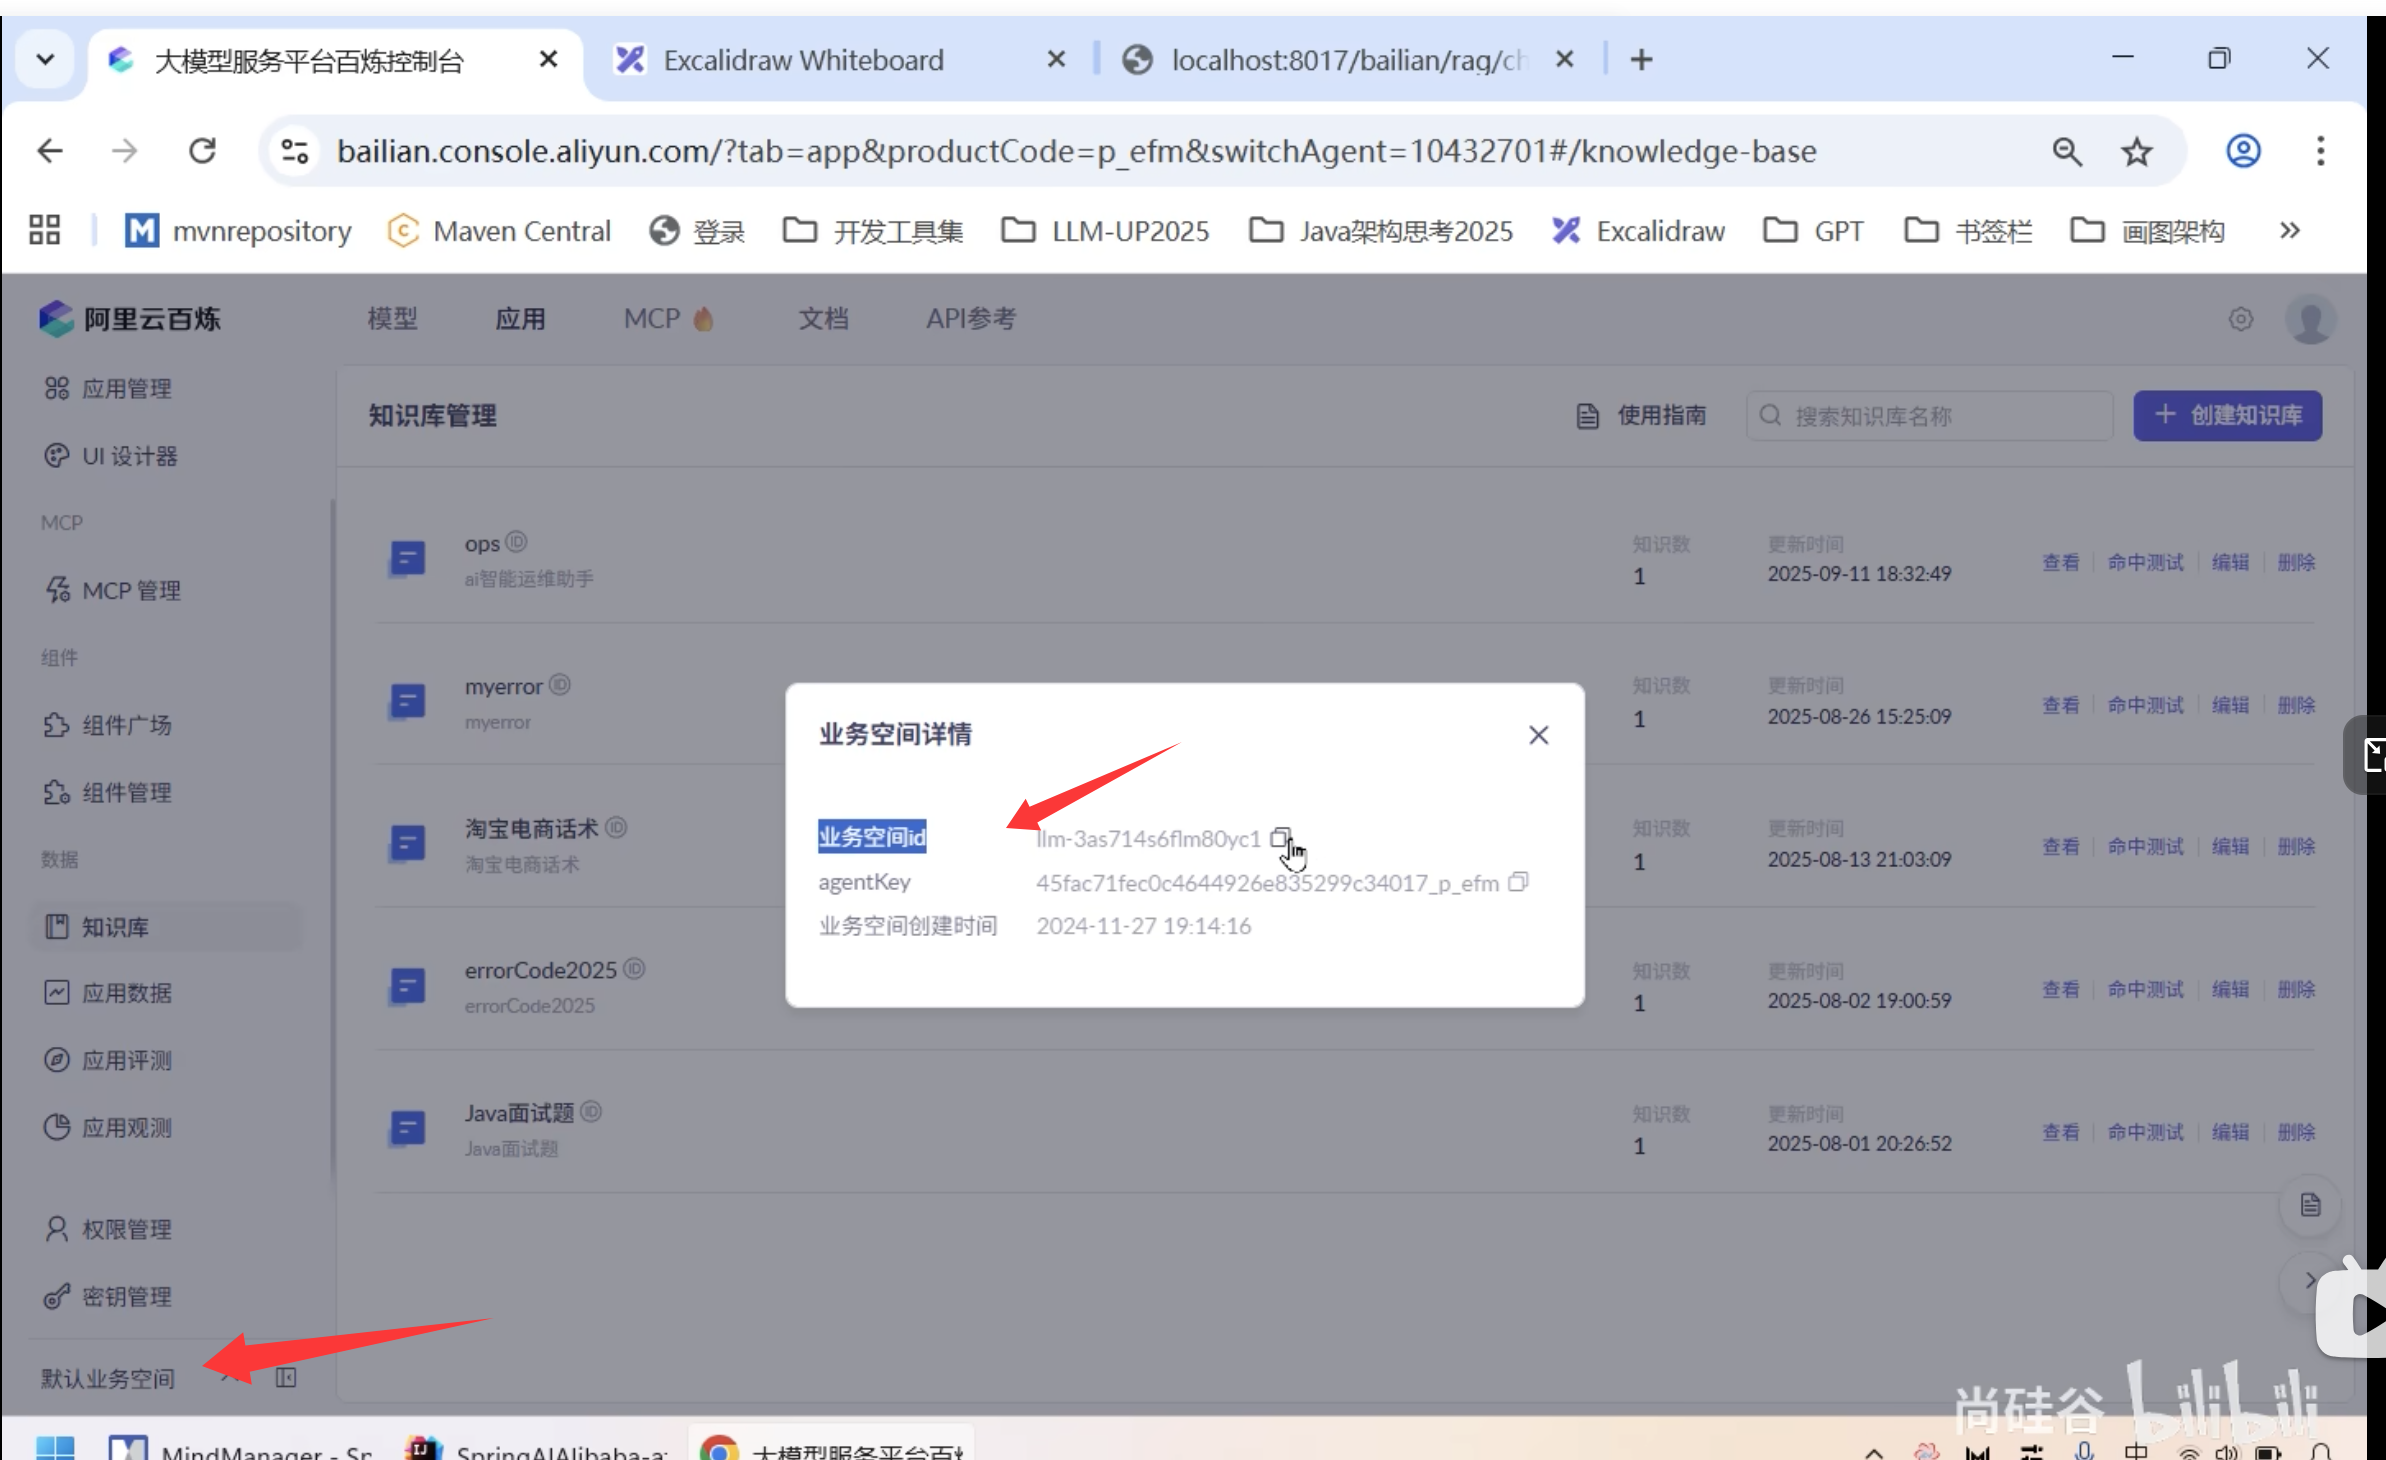
Task: Click the ops knowledge base ID icon
Action: click(x=516, y=542)
